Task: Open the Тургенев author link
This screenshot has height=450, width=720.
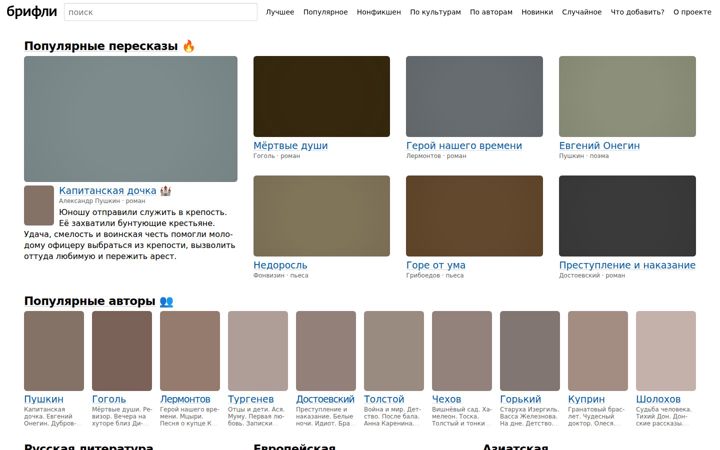Action: pyautogui.click(x=251, y=399)
